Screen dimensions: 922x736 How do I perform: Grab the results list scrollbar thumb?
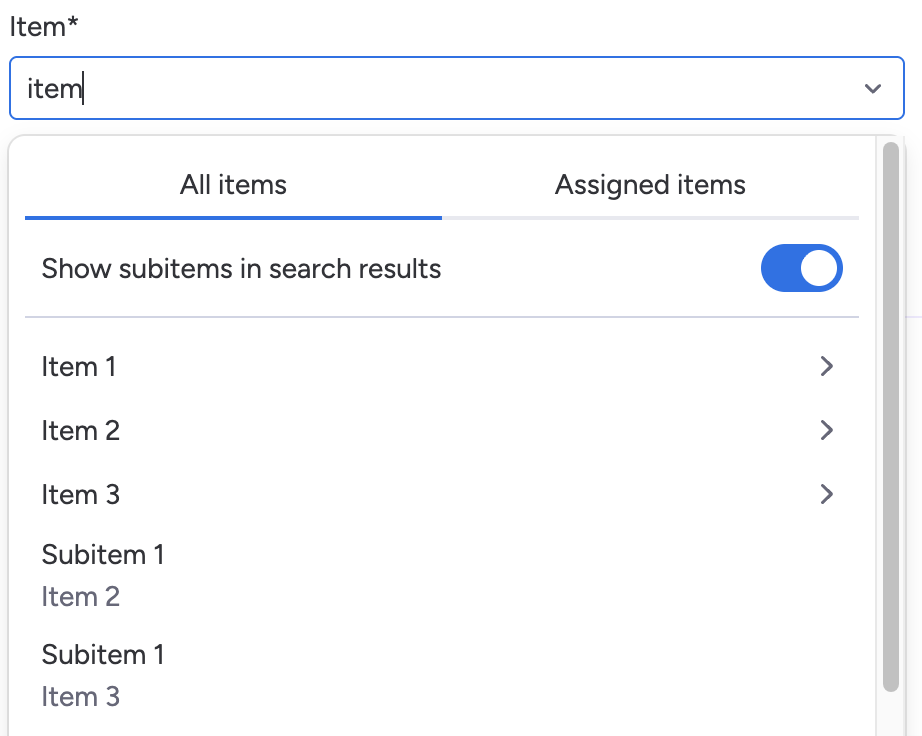pos(891,415)
